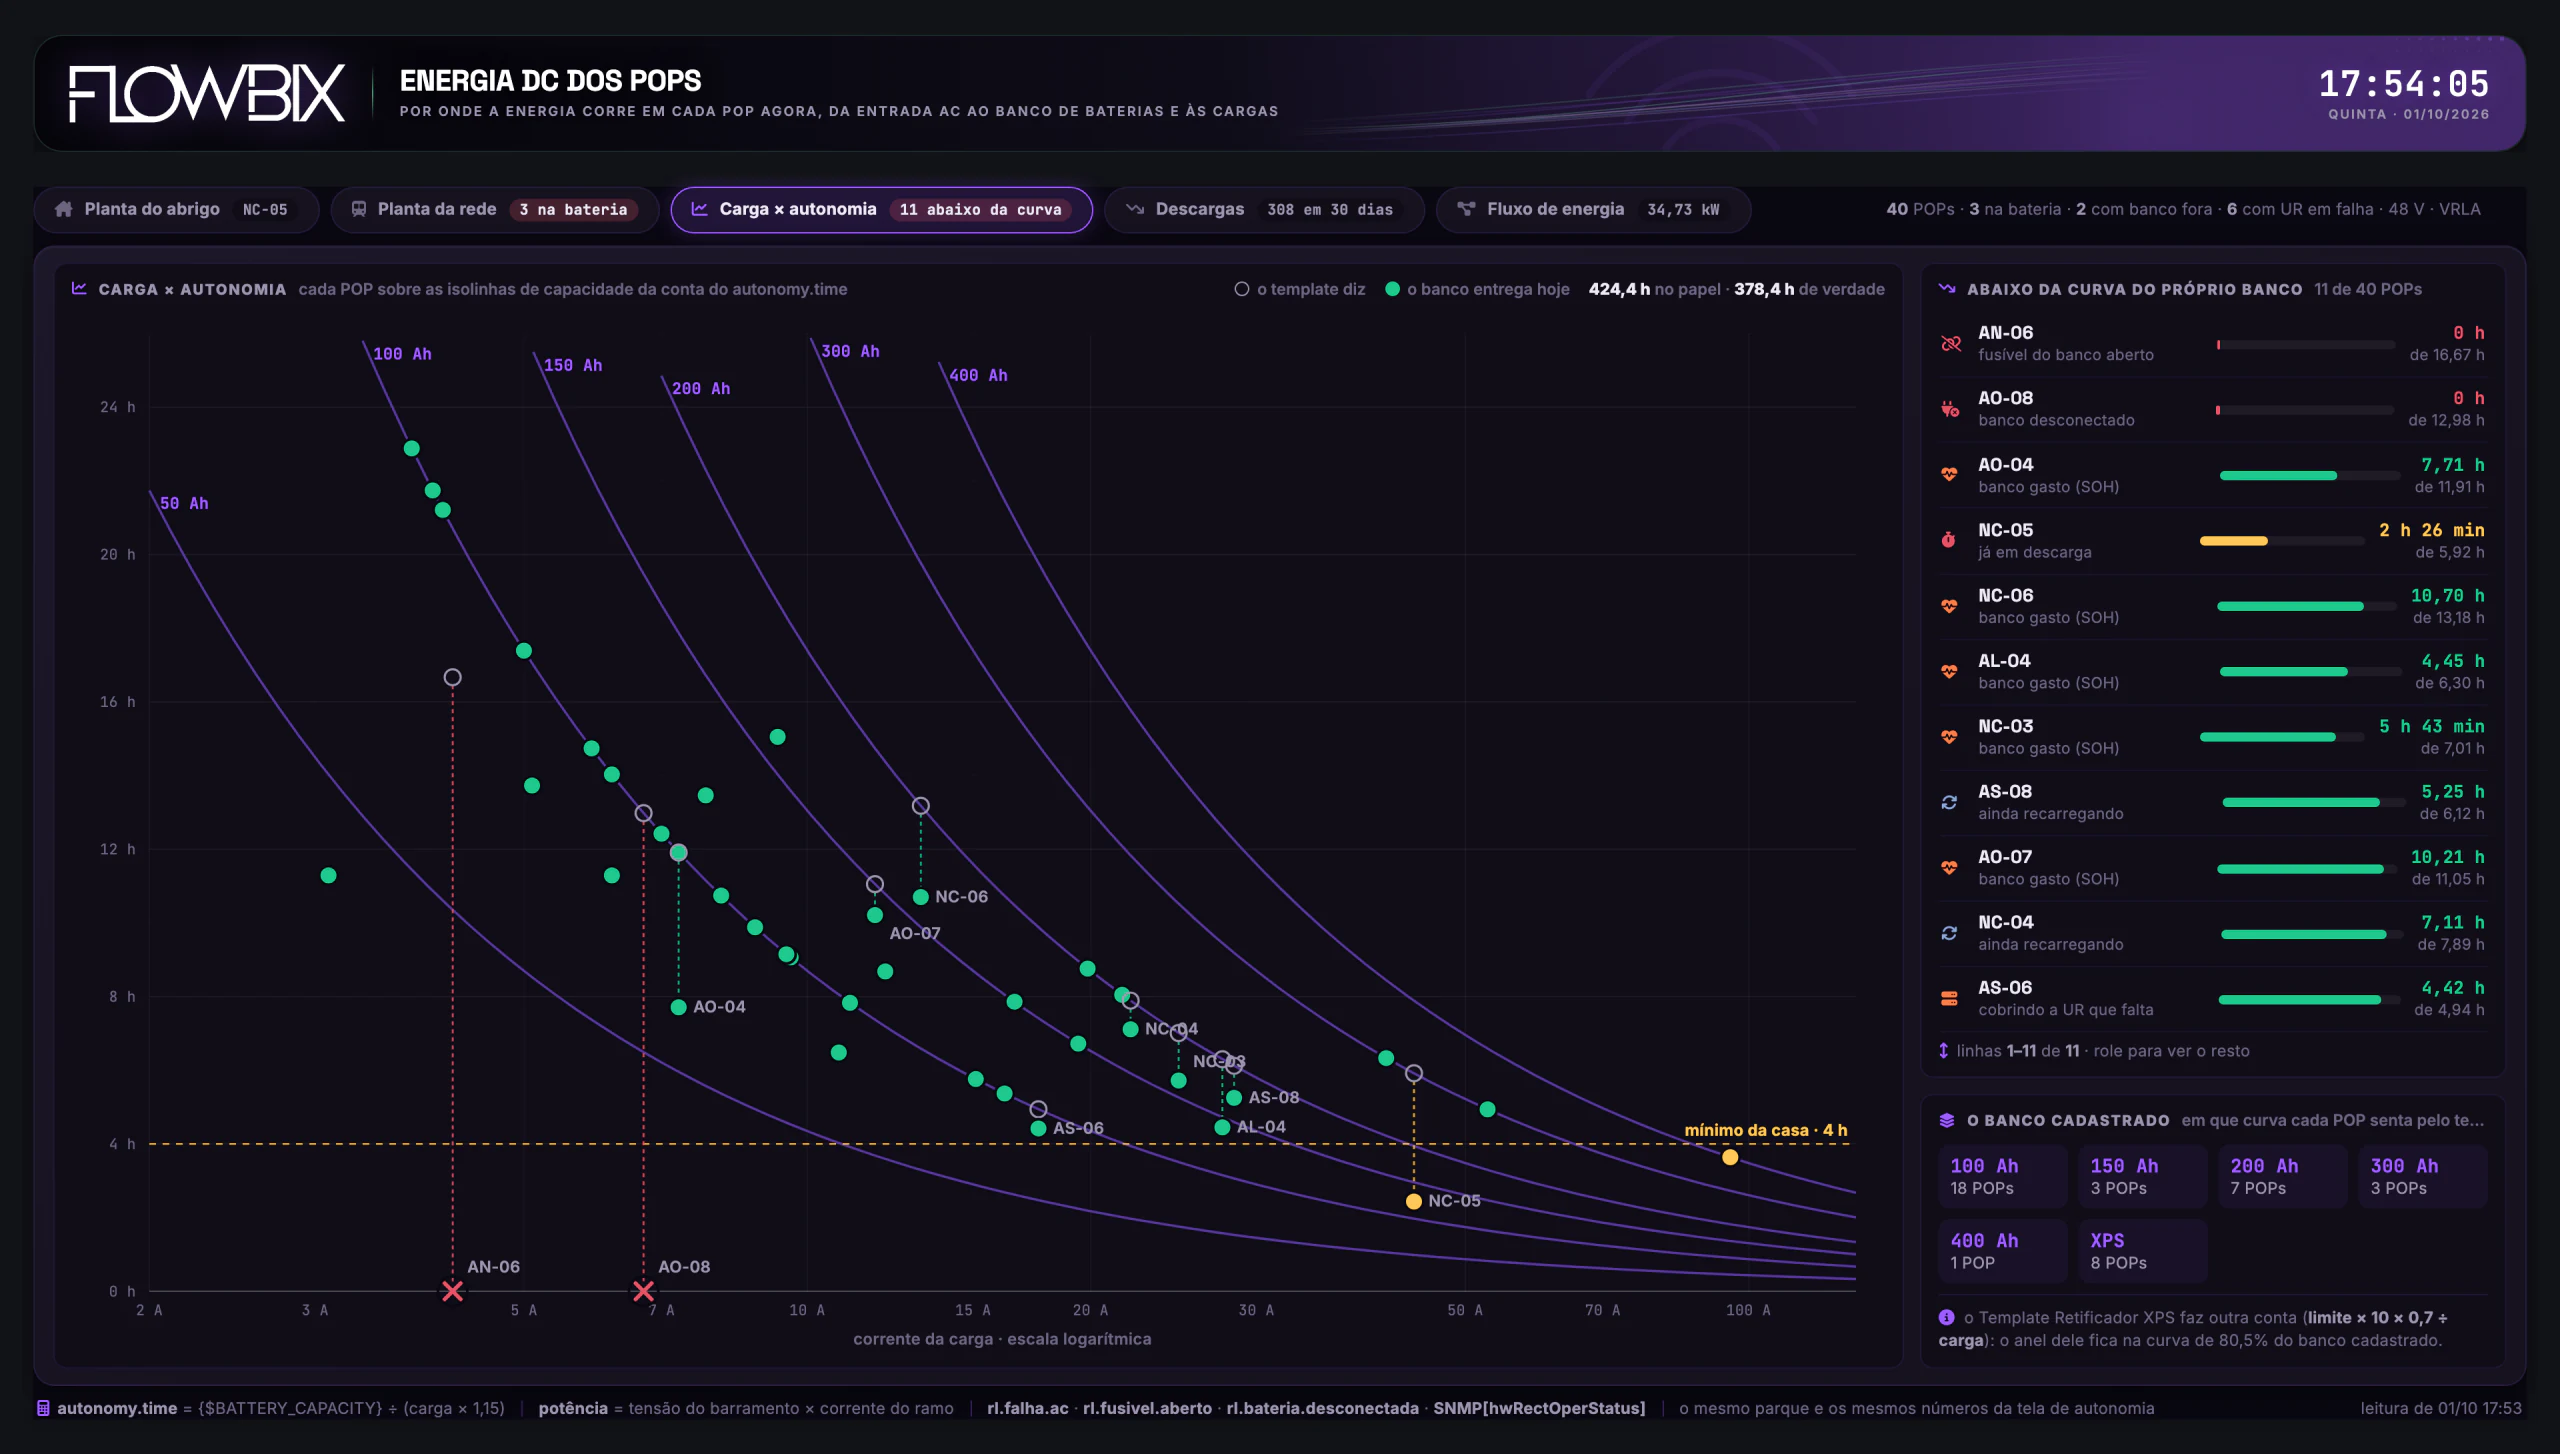Open the Descargas tab
This screenshot has height=1454, width=2560.
tap(1264, 210)
